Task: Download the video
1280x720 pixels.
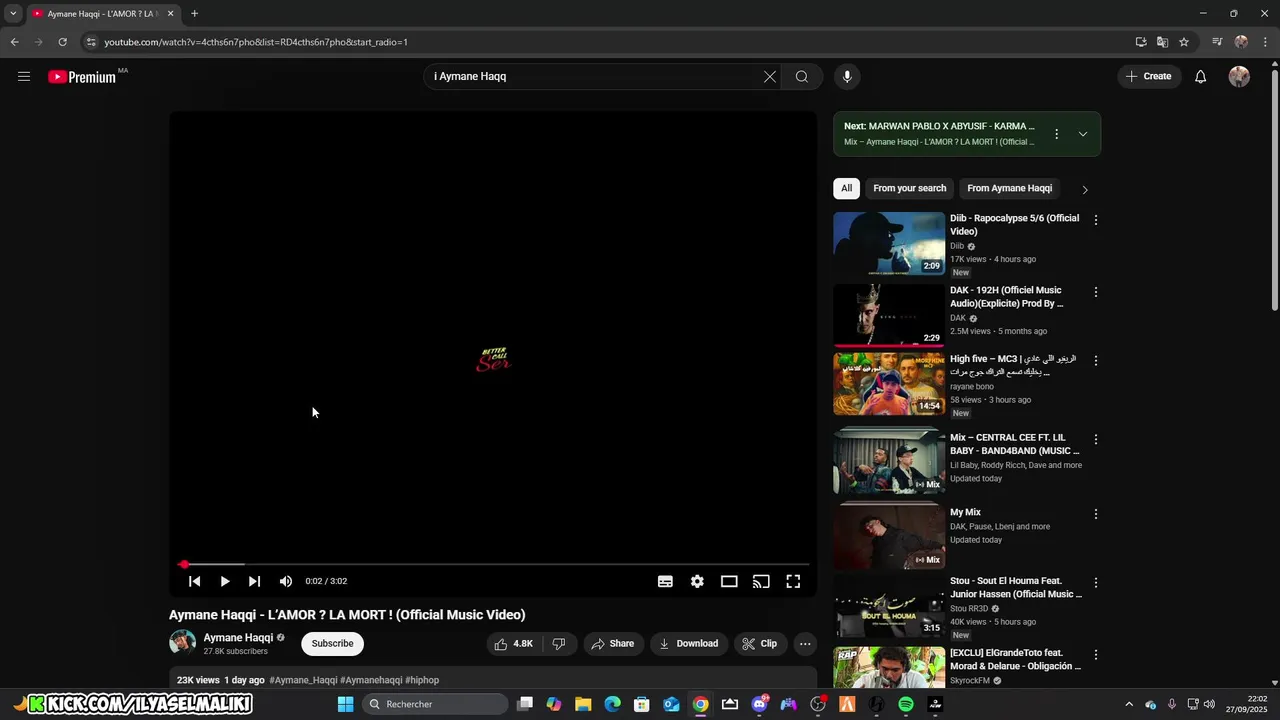Action: click(x=689, y=644)
